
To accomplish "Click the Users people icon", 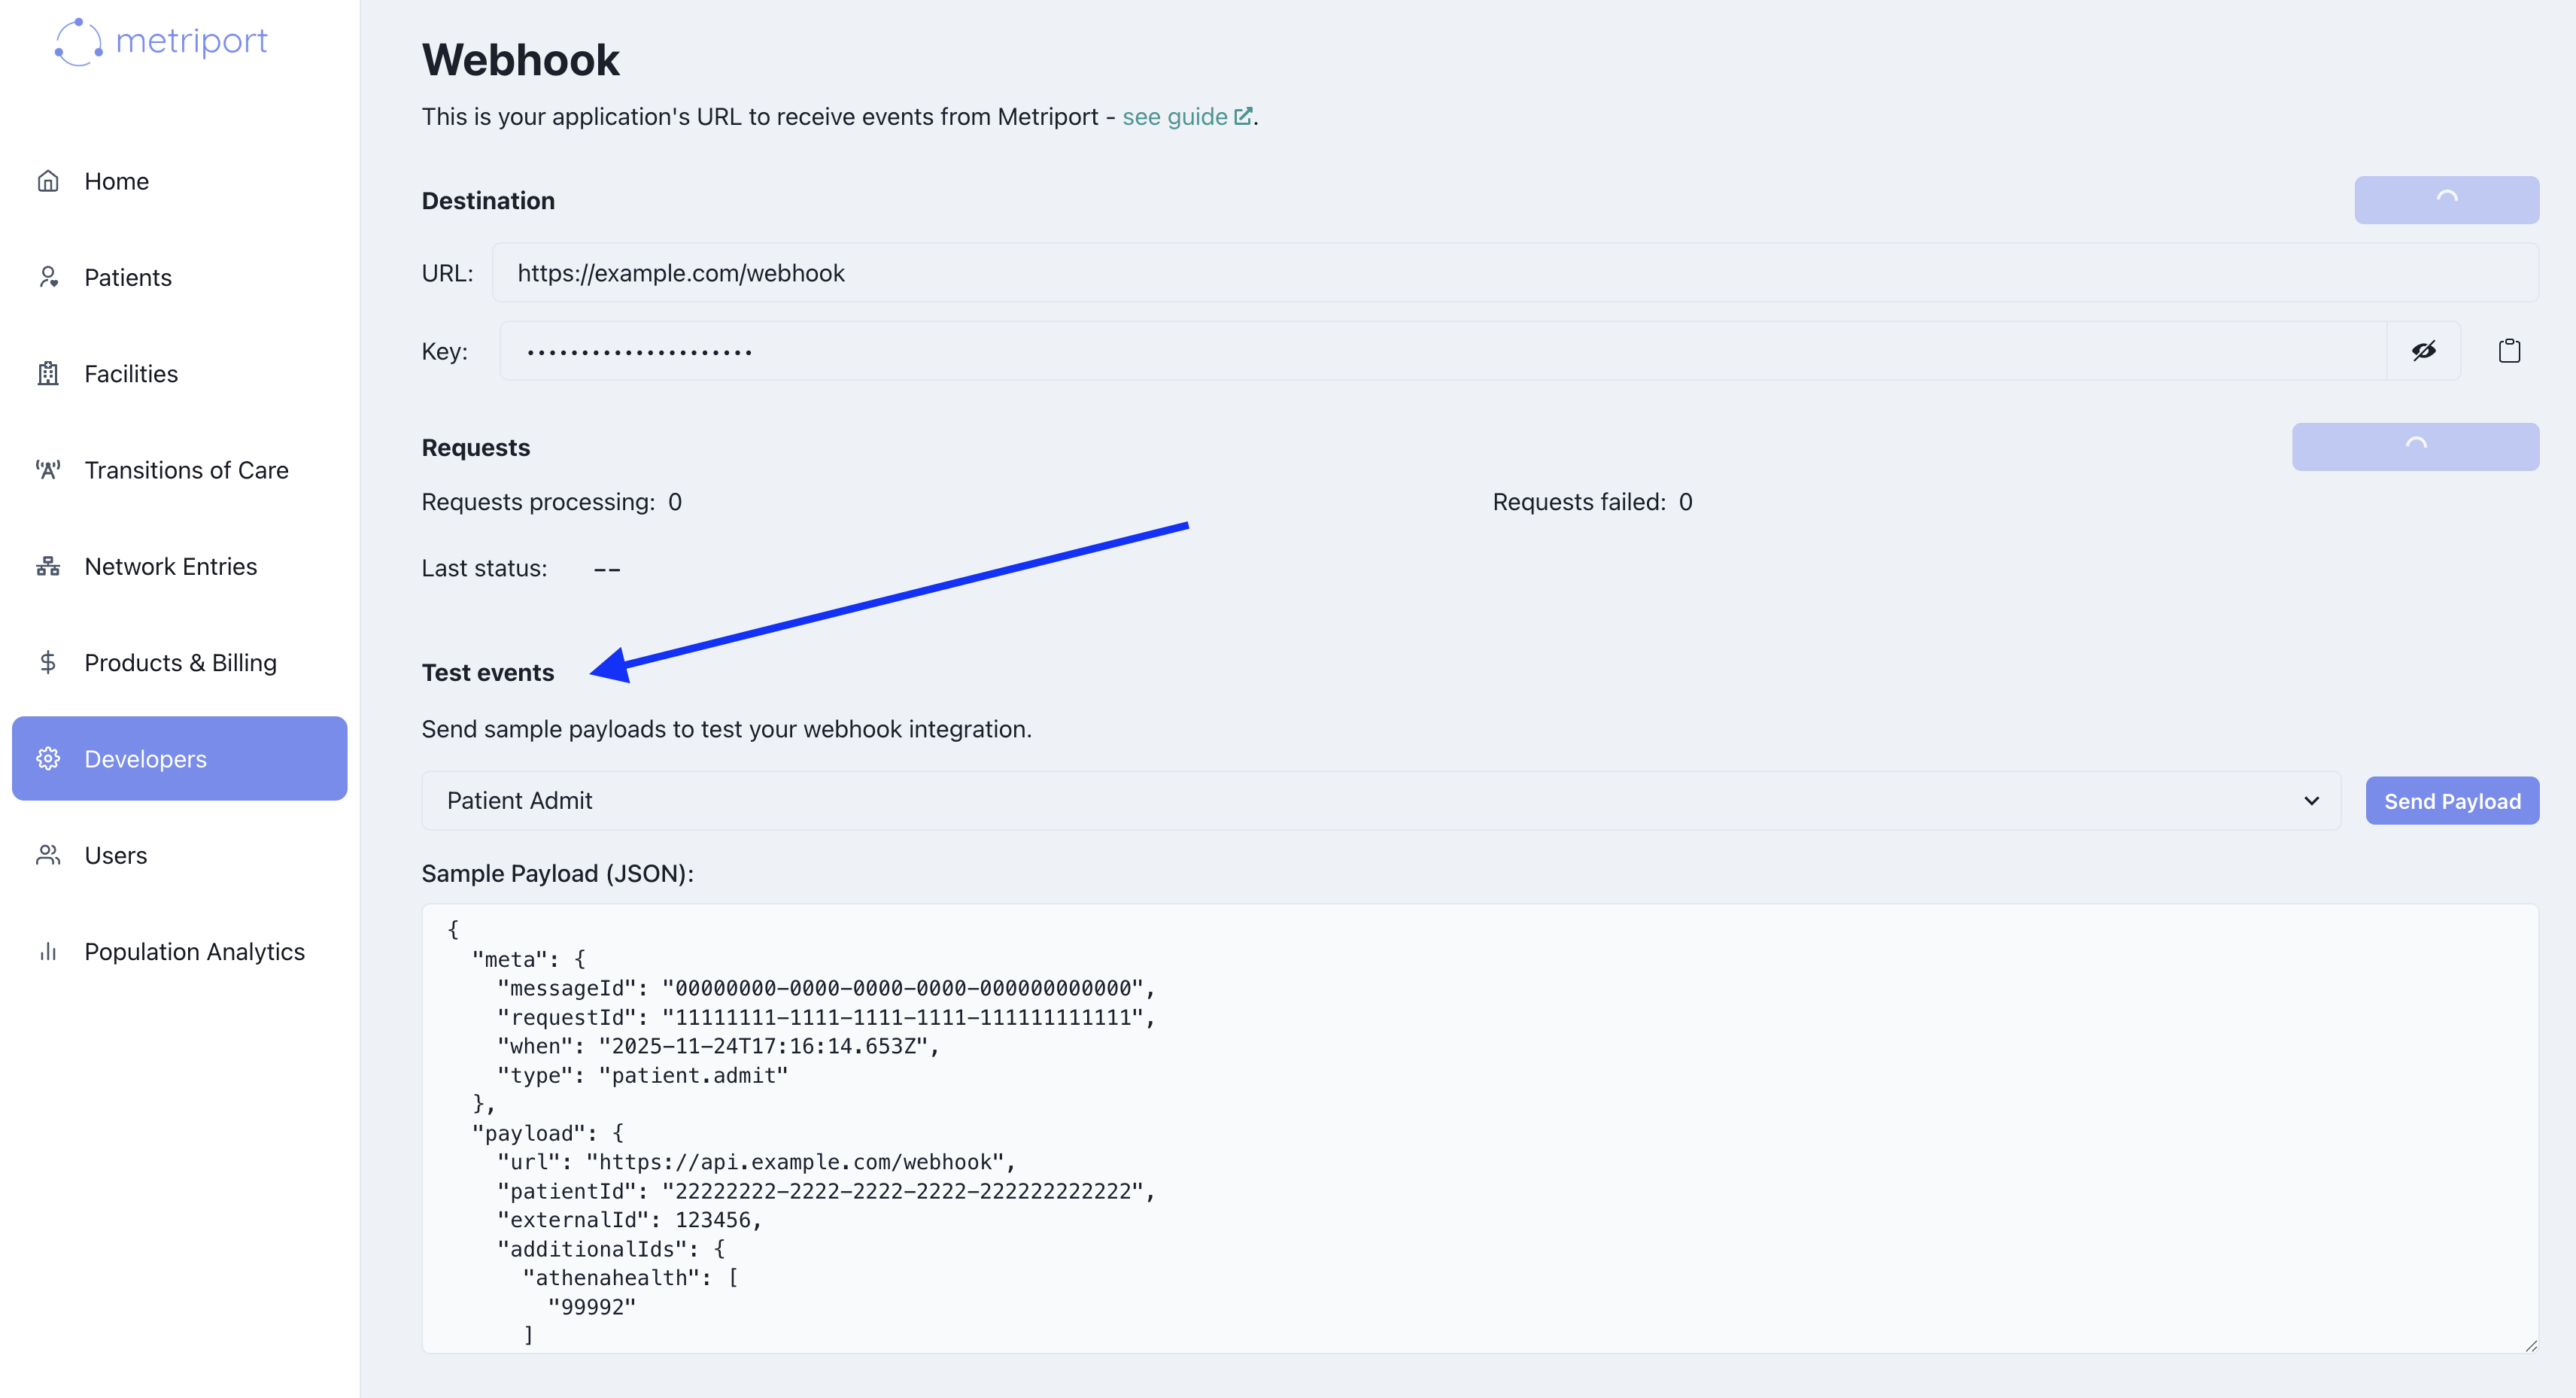I will tap(48, 855).
